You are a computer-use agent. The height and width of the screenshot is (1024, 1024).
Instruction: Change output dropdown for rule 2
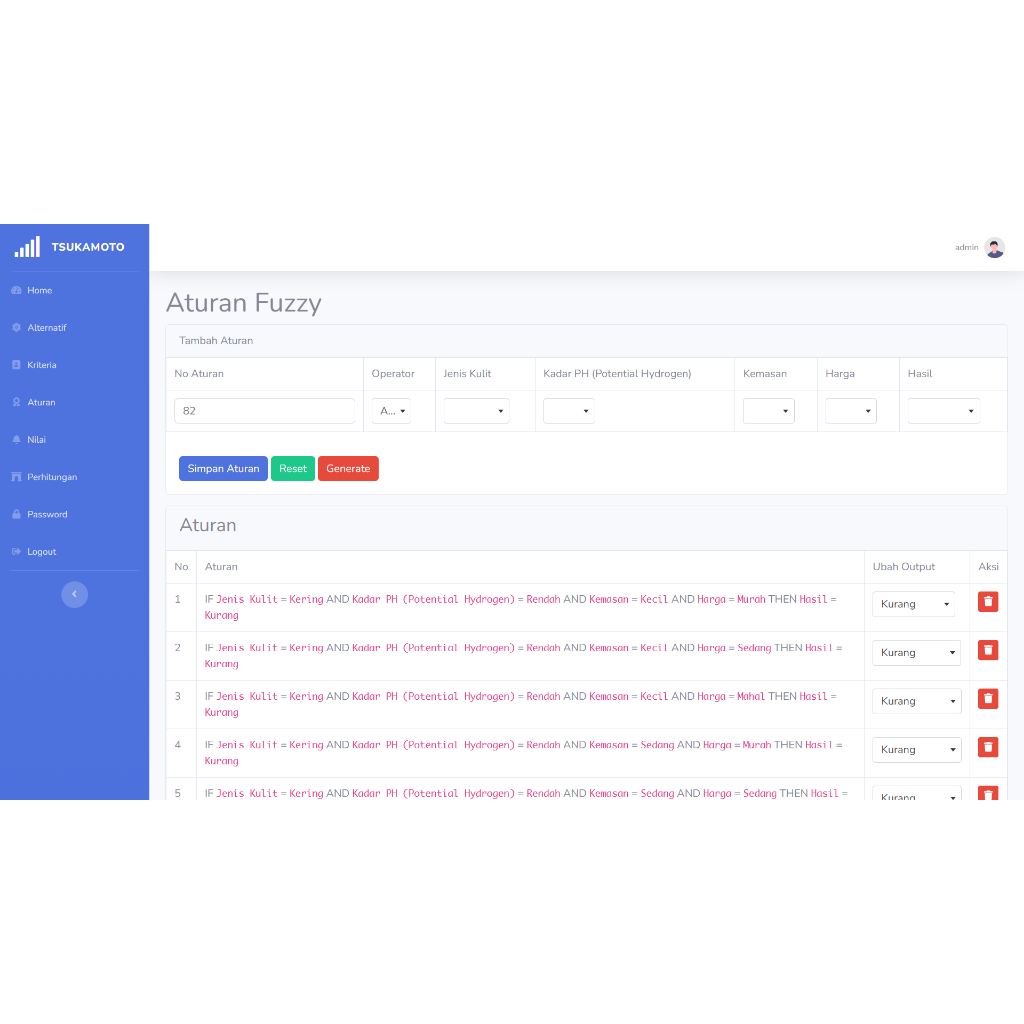pyautogui.click(x=916, y=652)
